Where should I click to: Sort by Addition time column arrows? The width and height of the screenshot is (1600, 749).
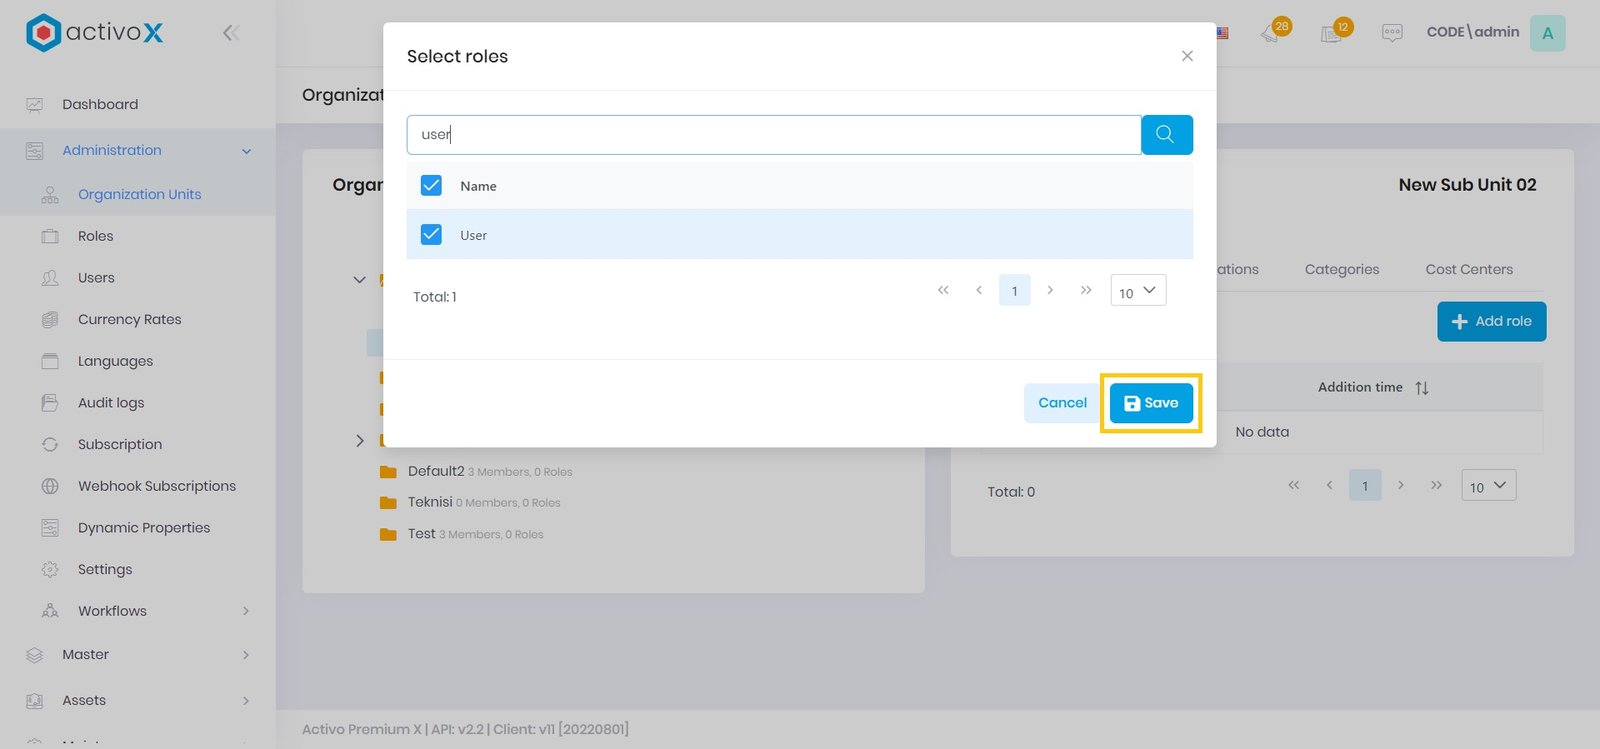pyautogui.click(x=1421, y=388)
